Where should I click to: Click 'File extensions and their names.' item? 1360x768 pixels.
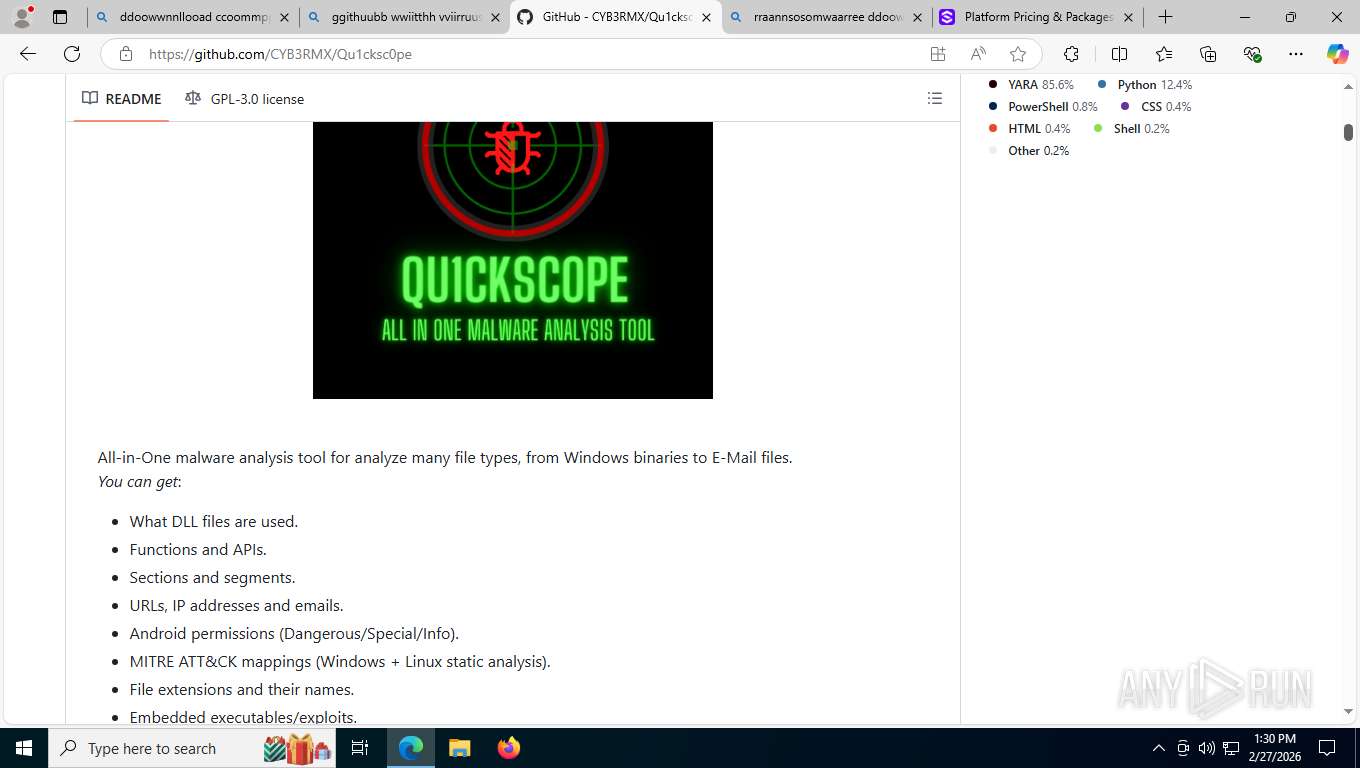[x=242, y=689]
